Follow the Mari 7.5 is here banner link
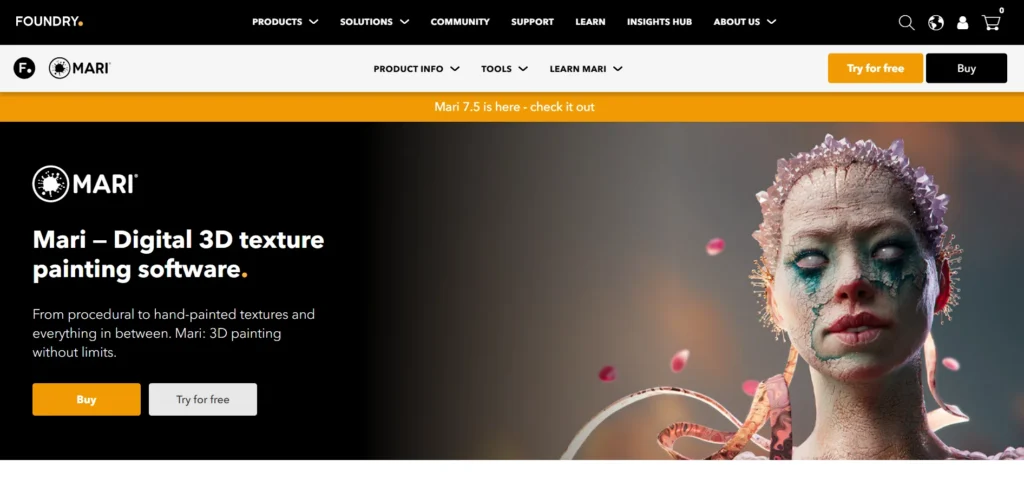The height and width of the screenshot is (486, 1024). (x=514, y=106)
